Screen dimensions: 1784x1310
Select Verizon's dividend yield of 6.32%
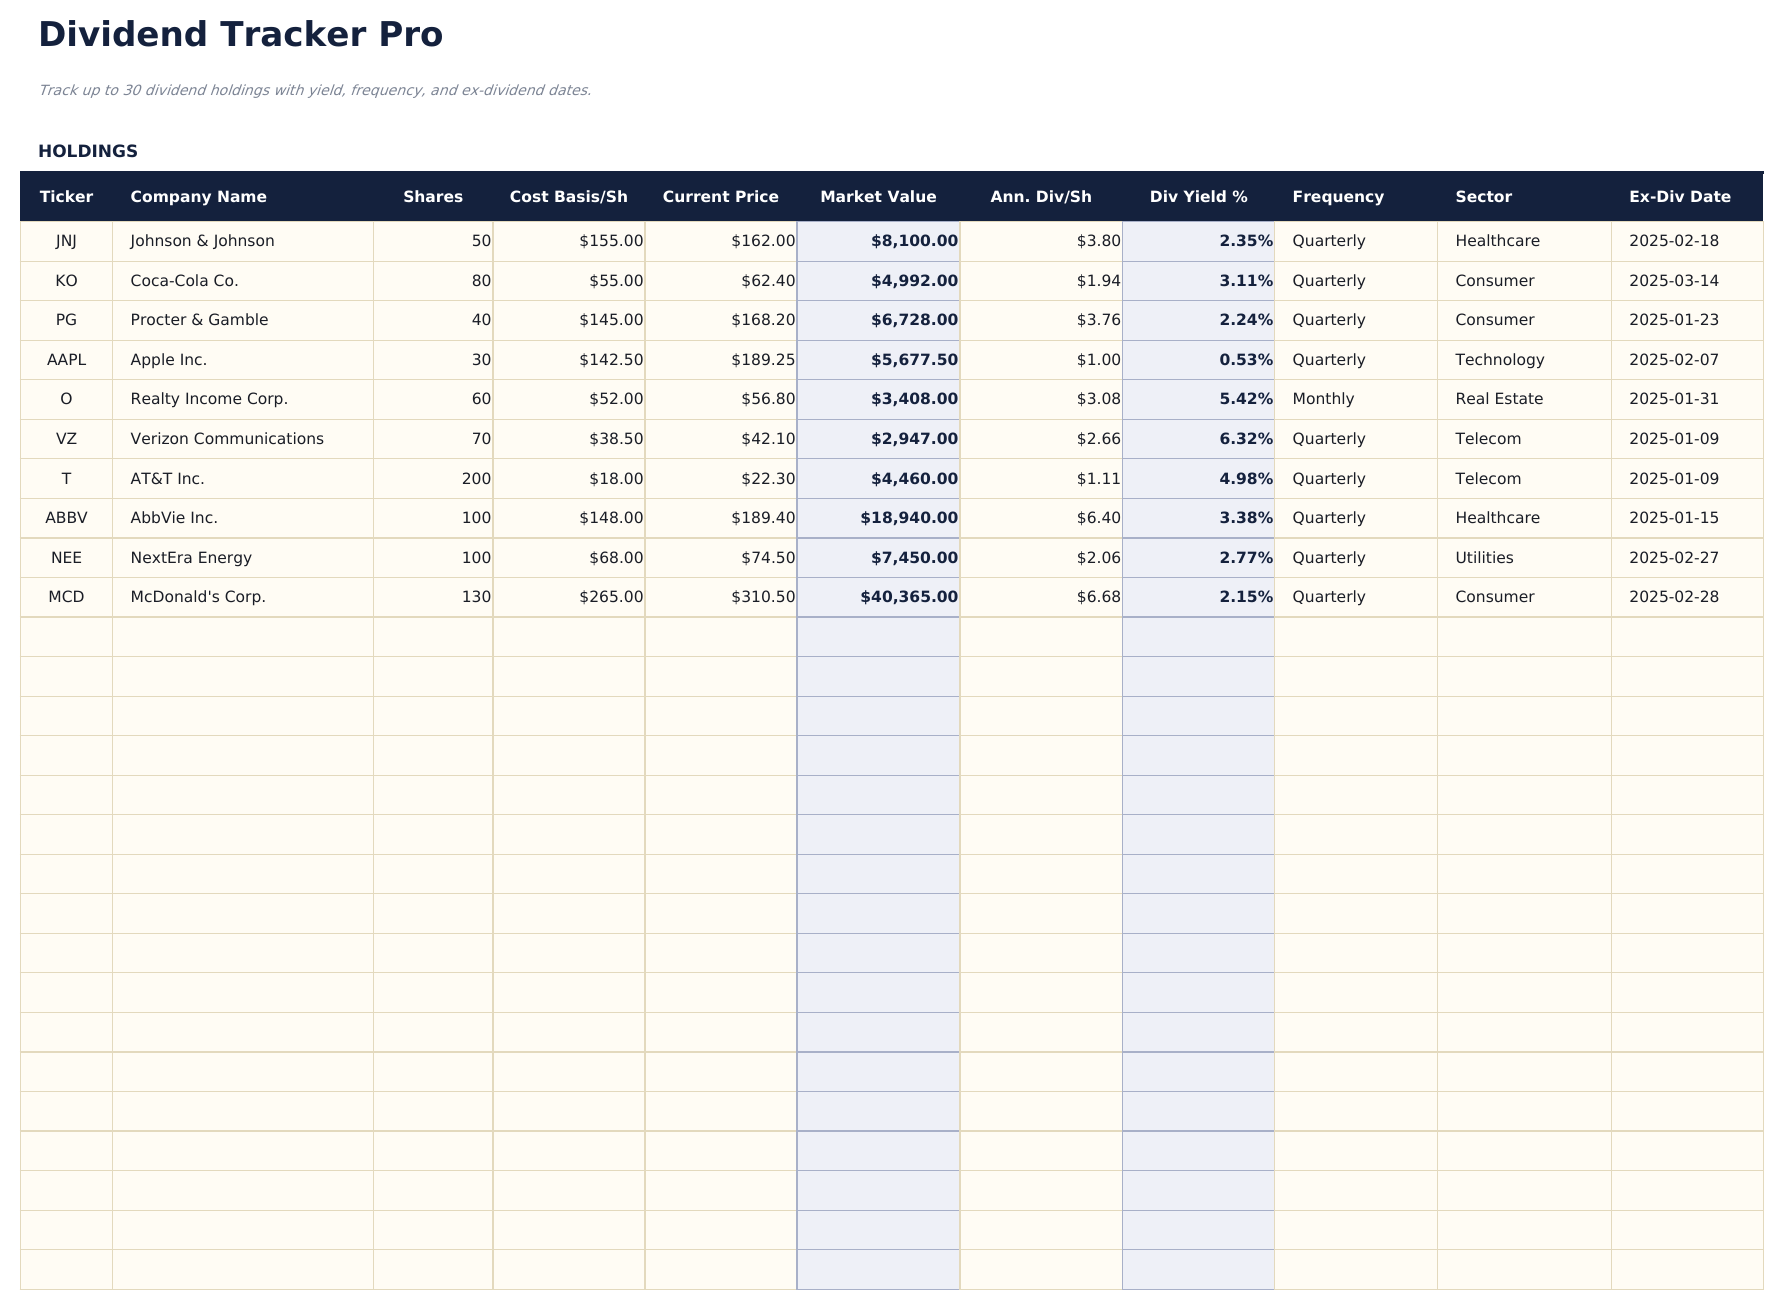tap(1245, 438)
